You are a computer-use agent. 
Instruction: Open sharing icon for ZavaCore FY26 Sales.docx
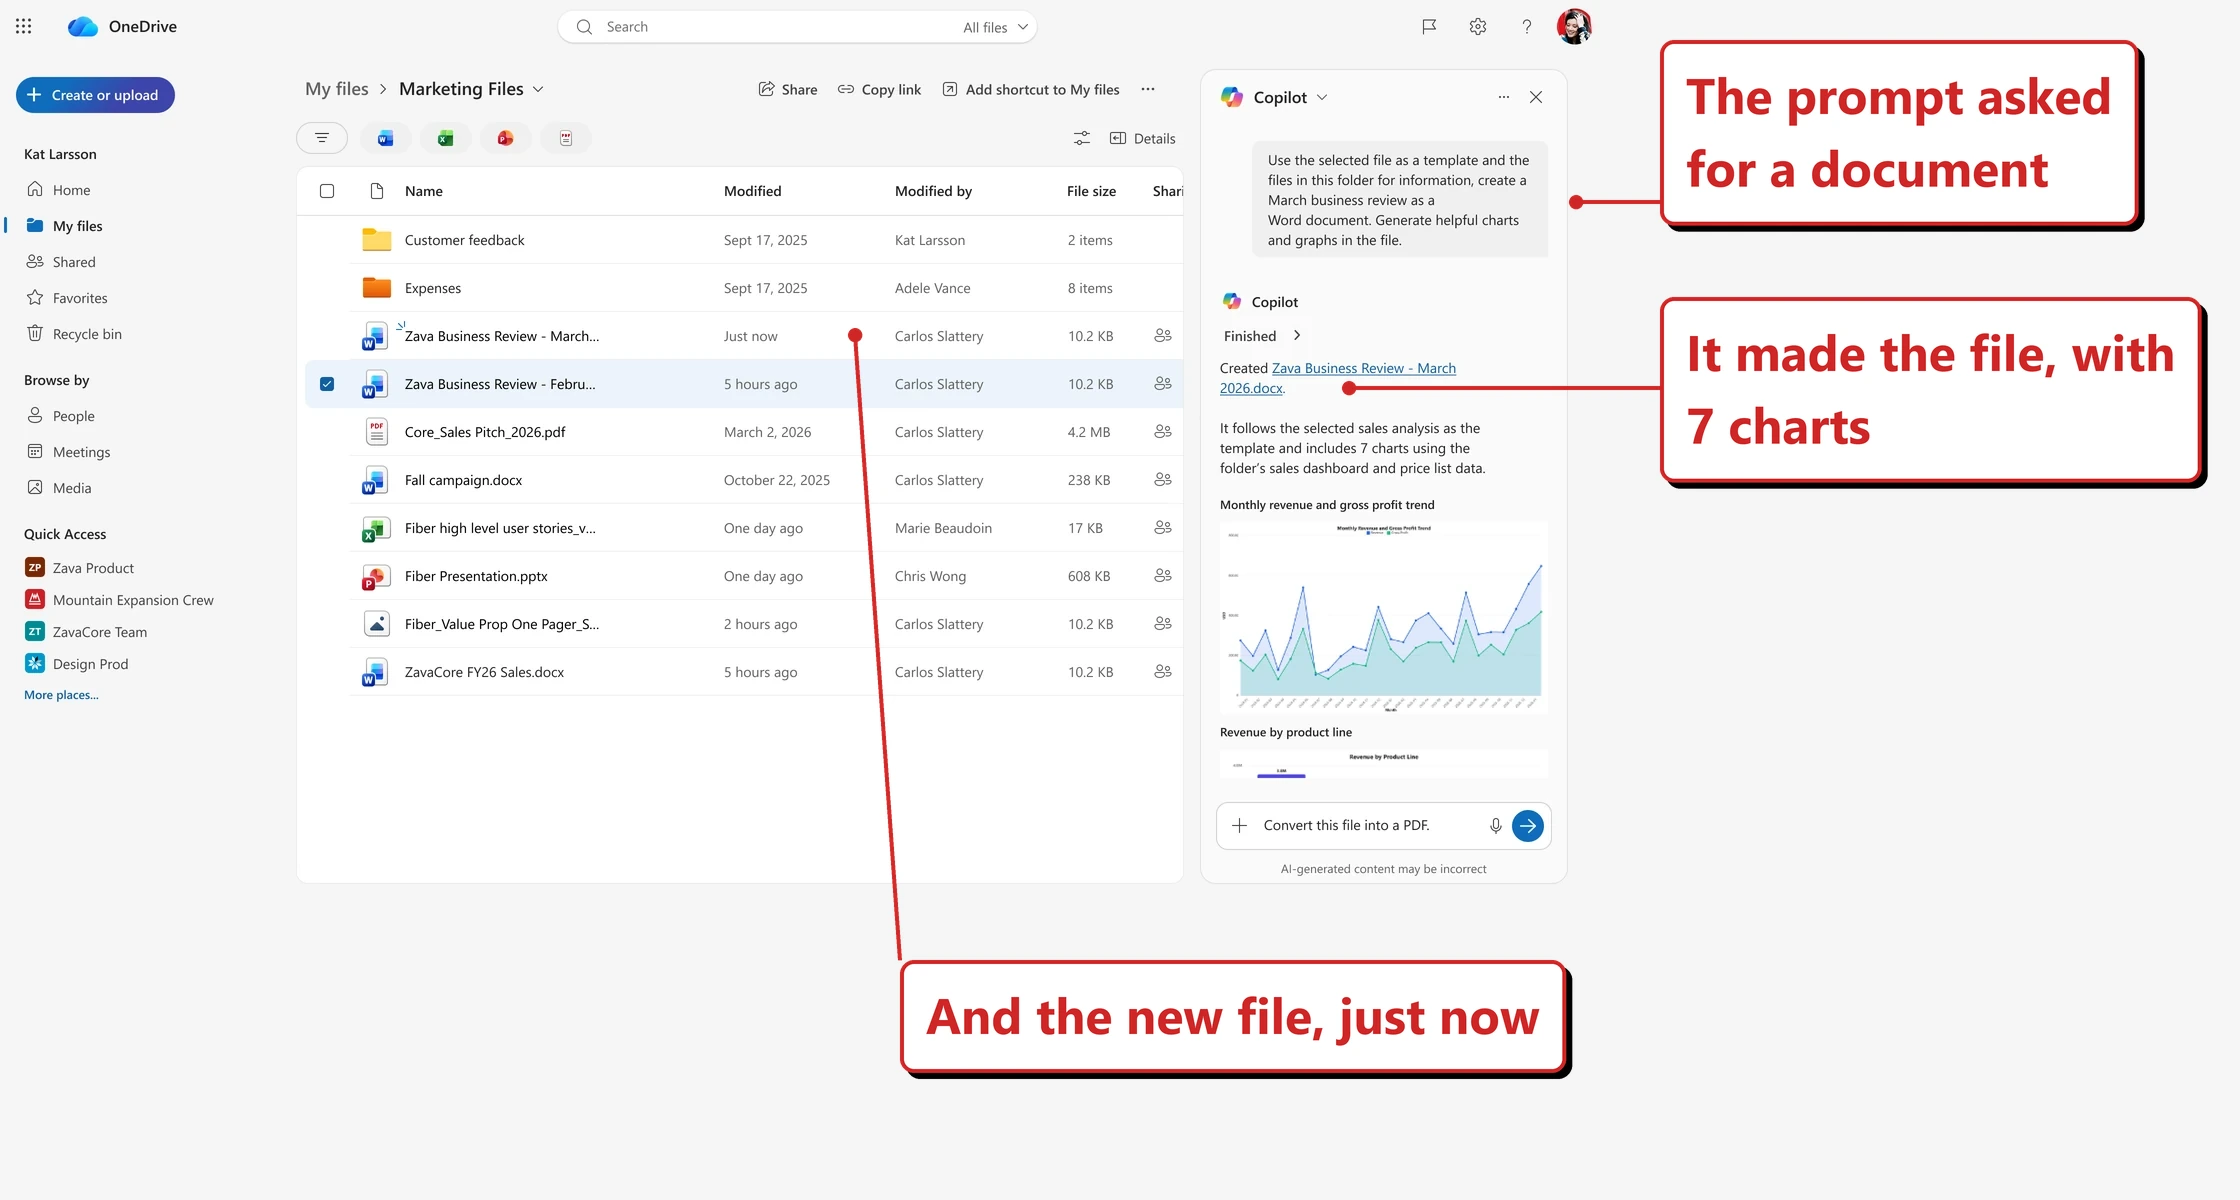coord(1163,672)
